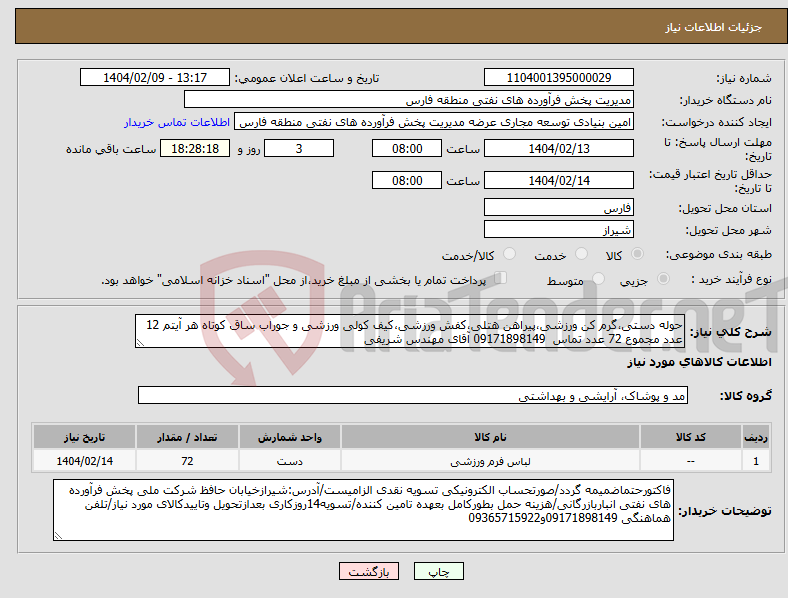Click the تعداد / مقدار column header
Image resolution: width=788 pixels, height=598 pixels.
(x=187, y=437)
